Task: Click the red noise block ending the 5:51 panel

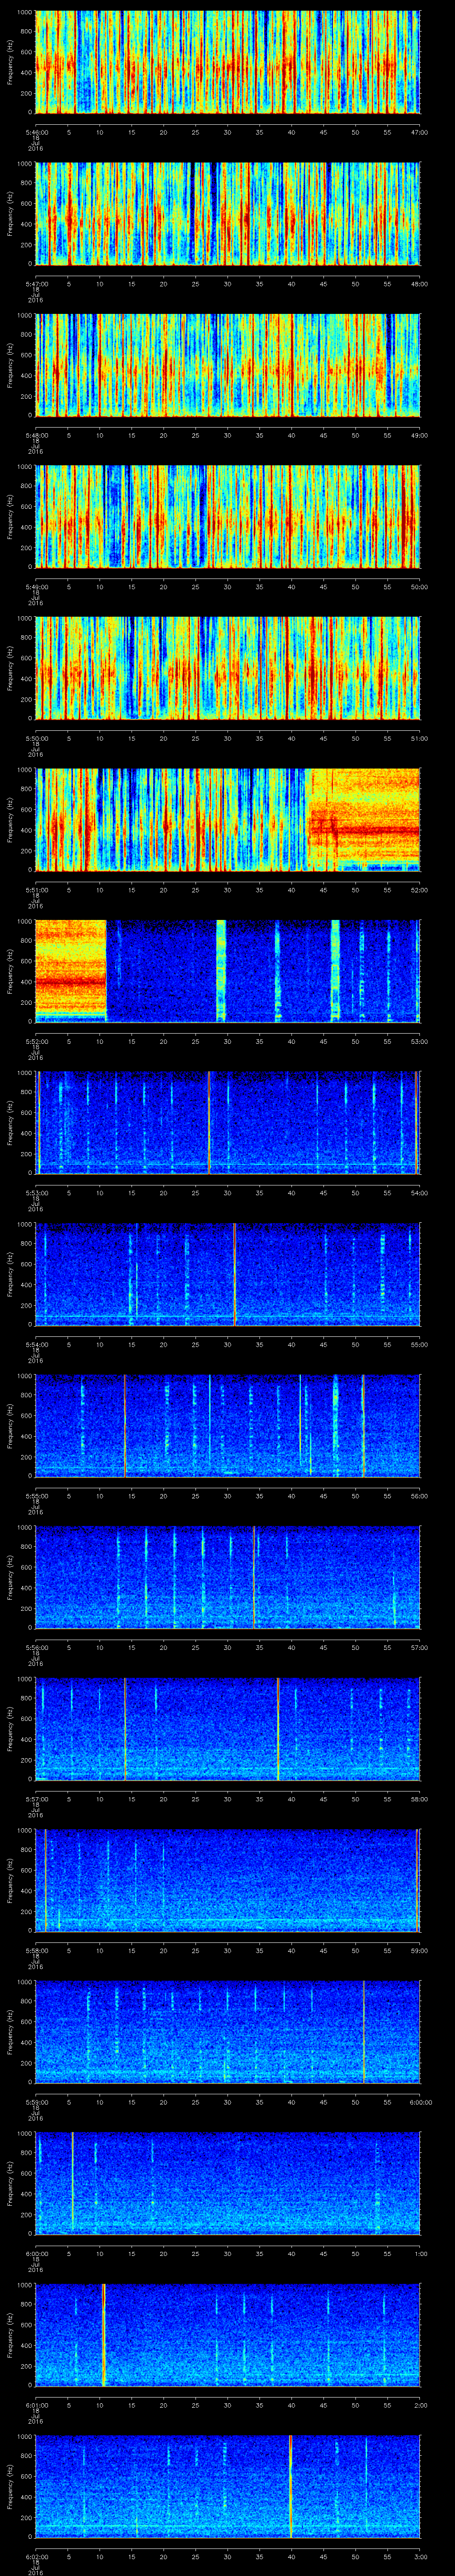Action: tap(364, 820)
